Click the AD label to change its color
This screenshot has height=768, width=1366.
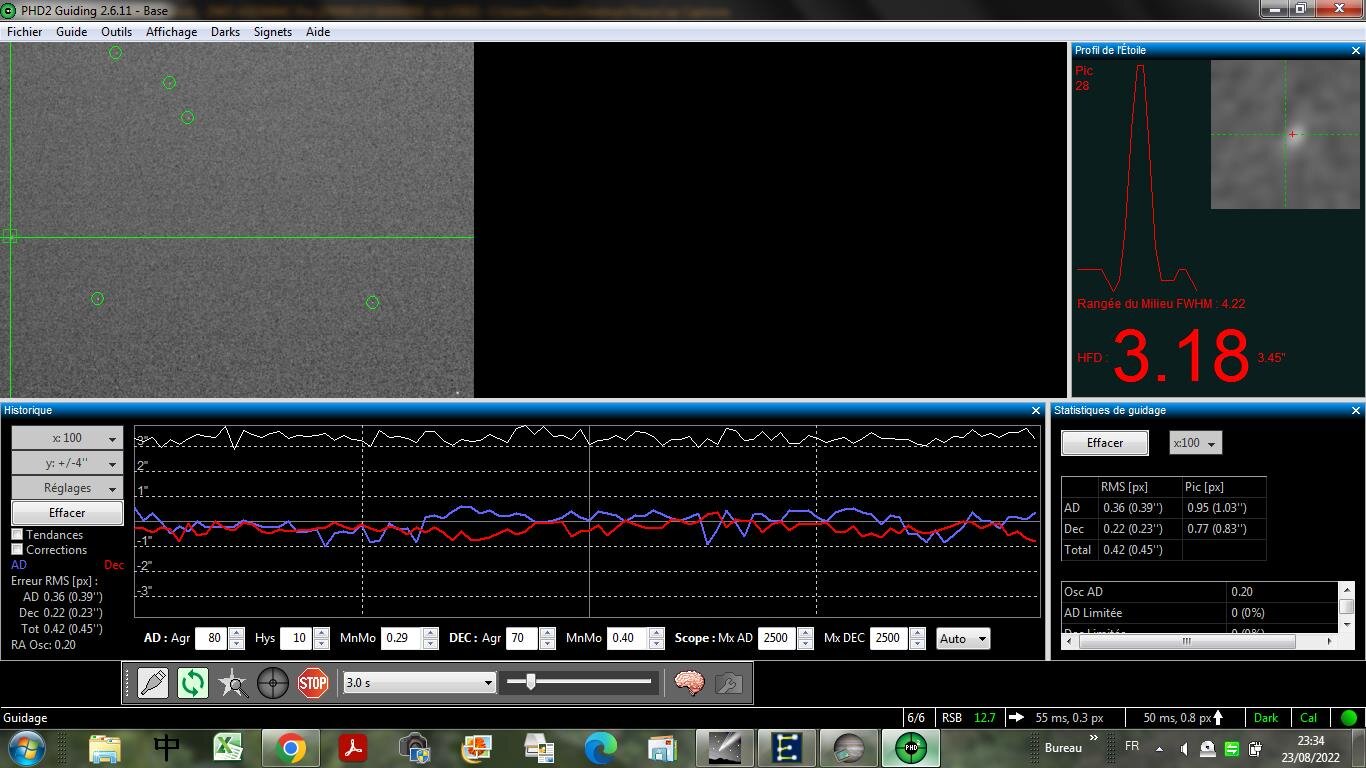coord(19,565)
